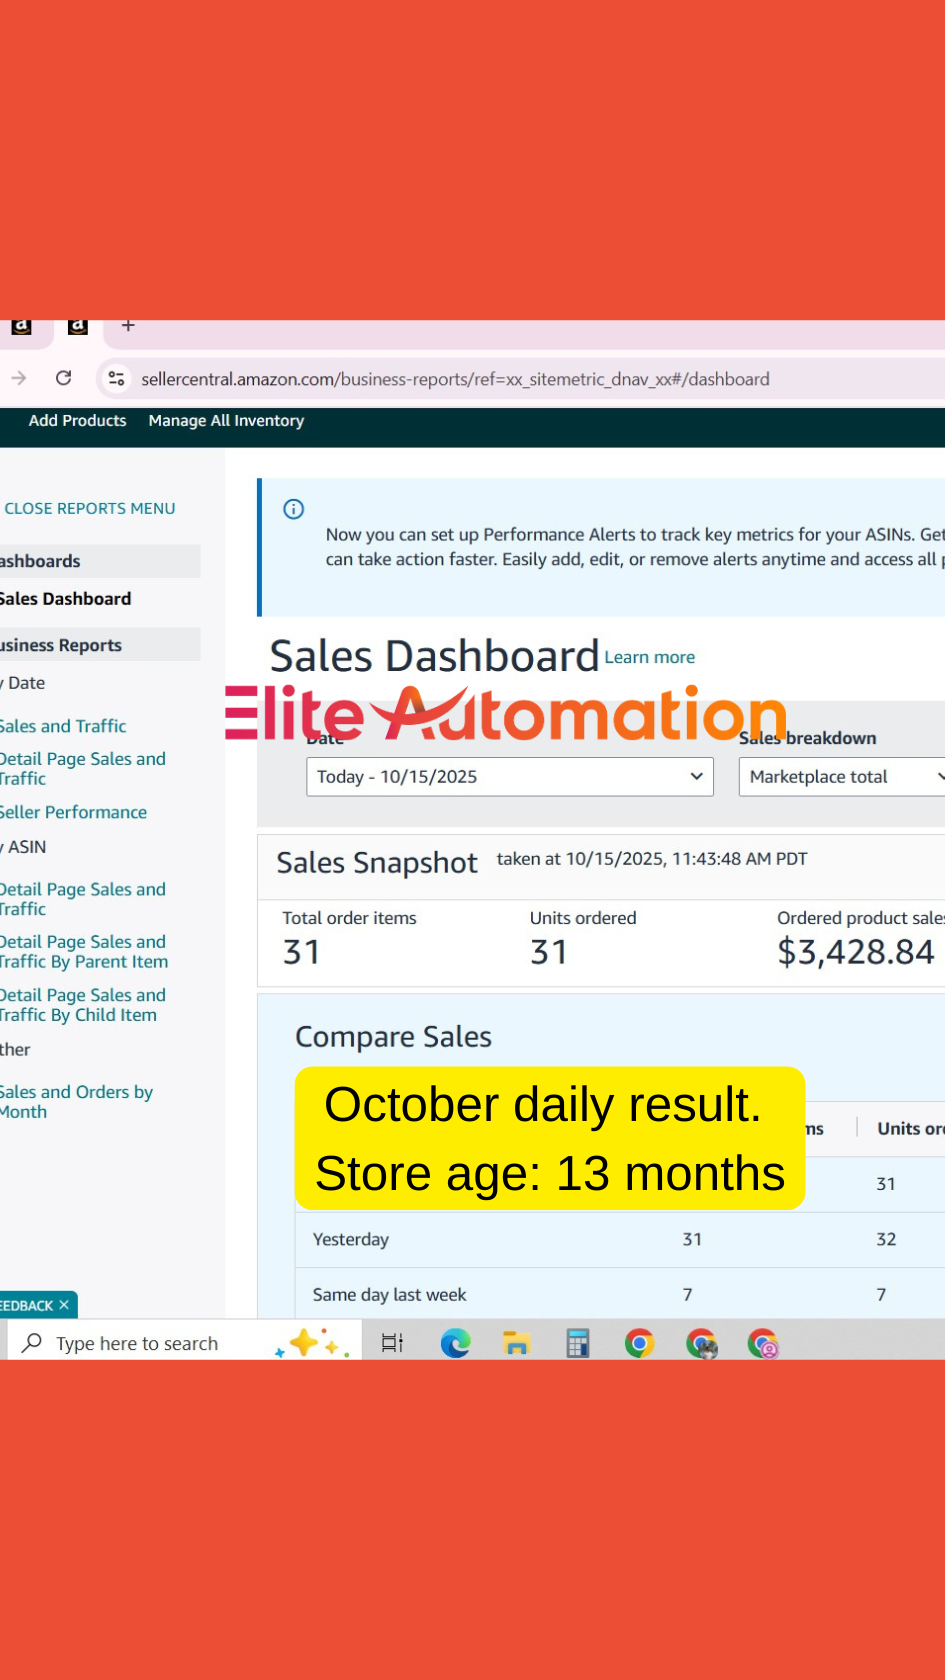View Sales and Orders by Month

(75, 1102)
